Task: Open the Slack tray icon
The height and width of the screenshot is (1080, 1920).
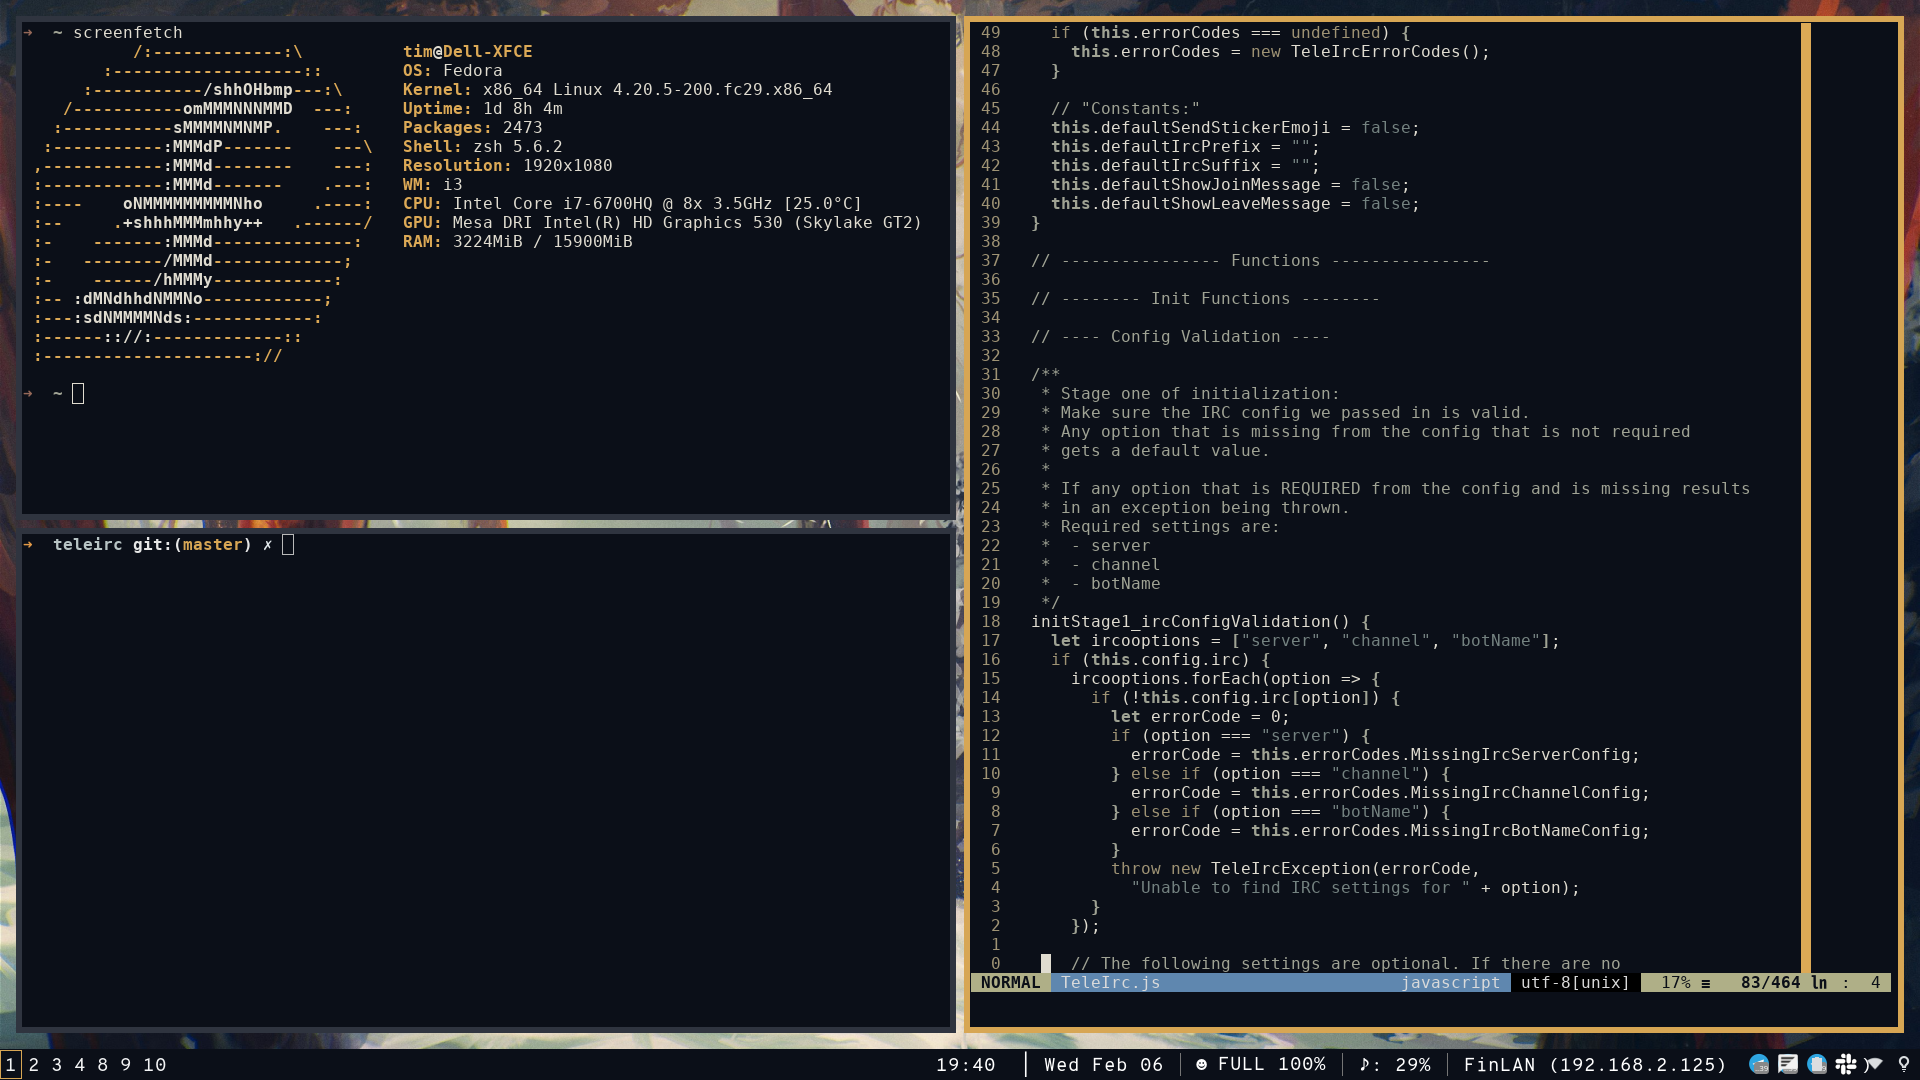Action: (x=1846, y=1064)
